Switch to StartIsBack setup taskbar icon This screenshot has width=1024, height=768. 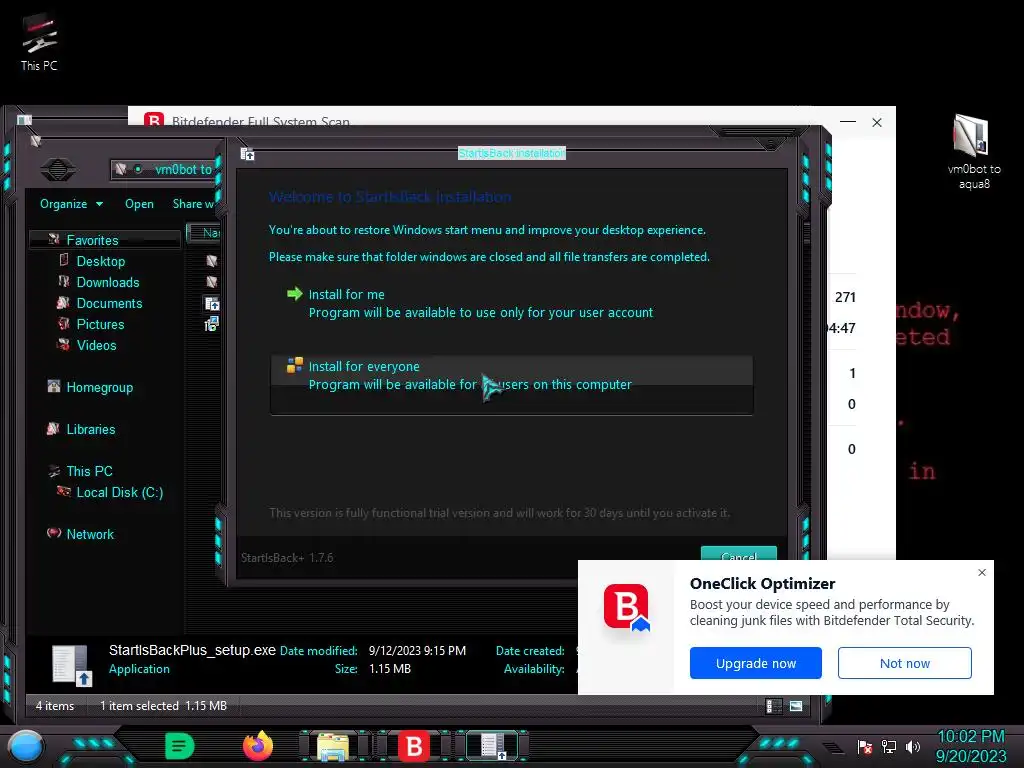tap(491, 746)
